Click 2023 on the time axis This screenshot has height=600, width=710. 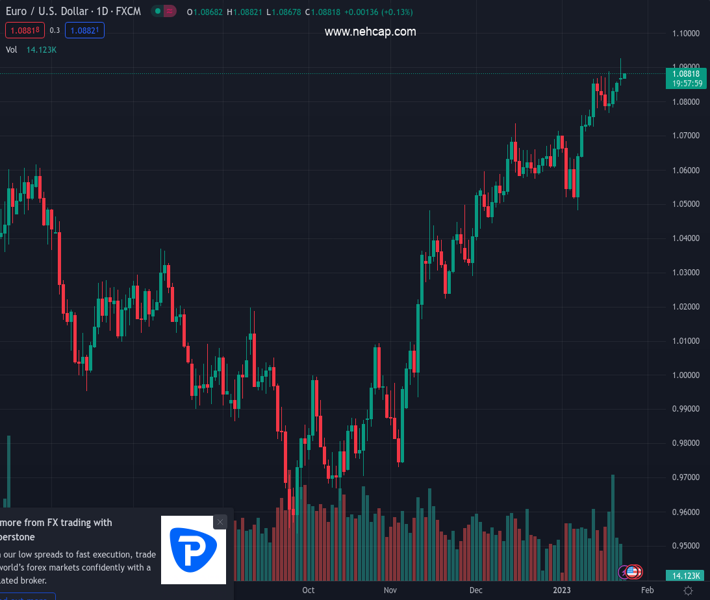tap(562, 591)
